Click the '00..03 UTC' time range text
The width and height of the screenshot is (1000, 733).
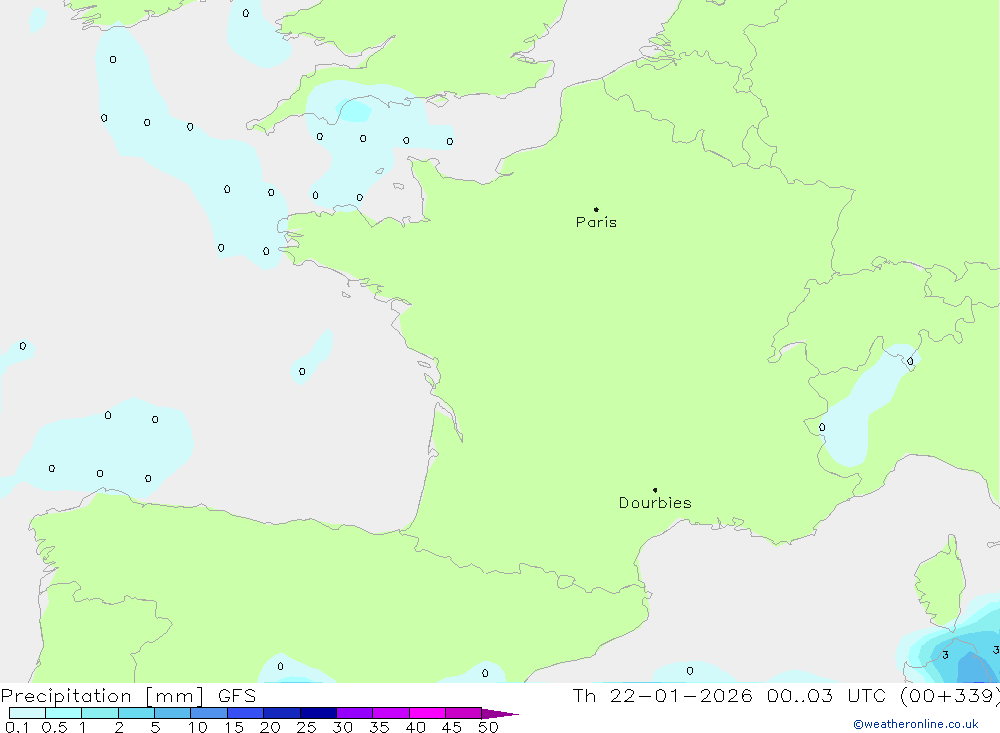pyautogui.click(x=826, y=695)
